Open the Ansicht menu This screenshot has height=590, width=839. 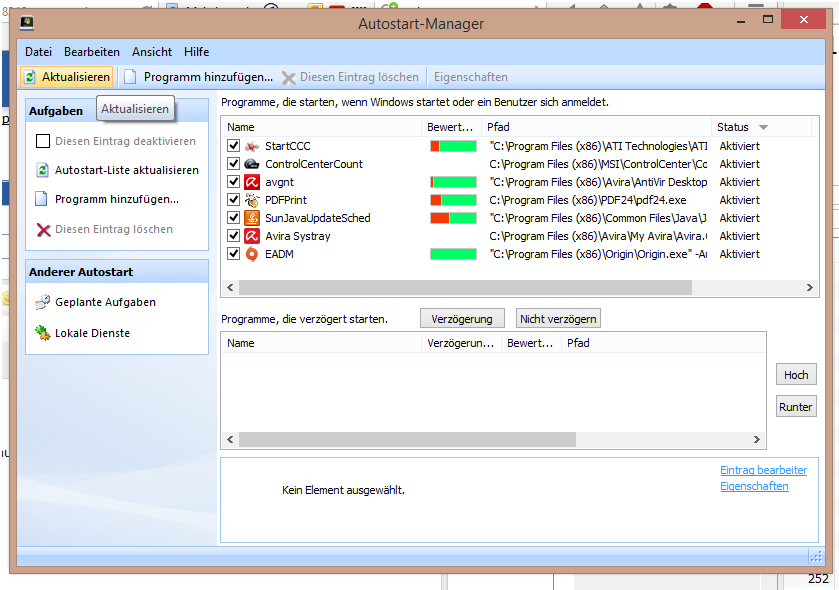point(152,52)
